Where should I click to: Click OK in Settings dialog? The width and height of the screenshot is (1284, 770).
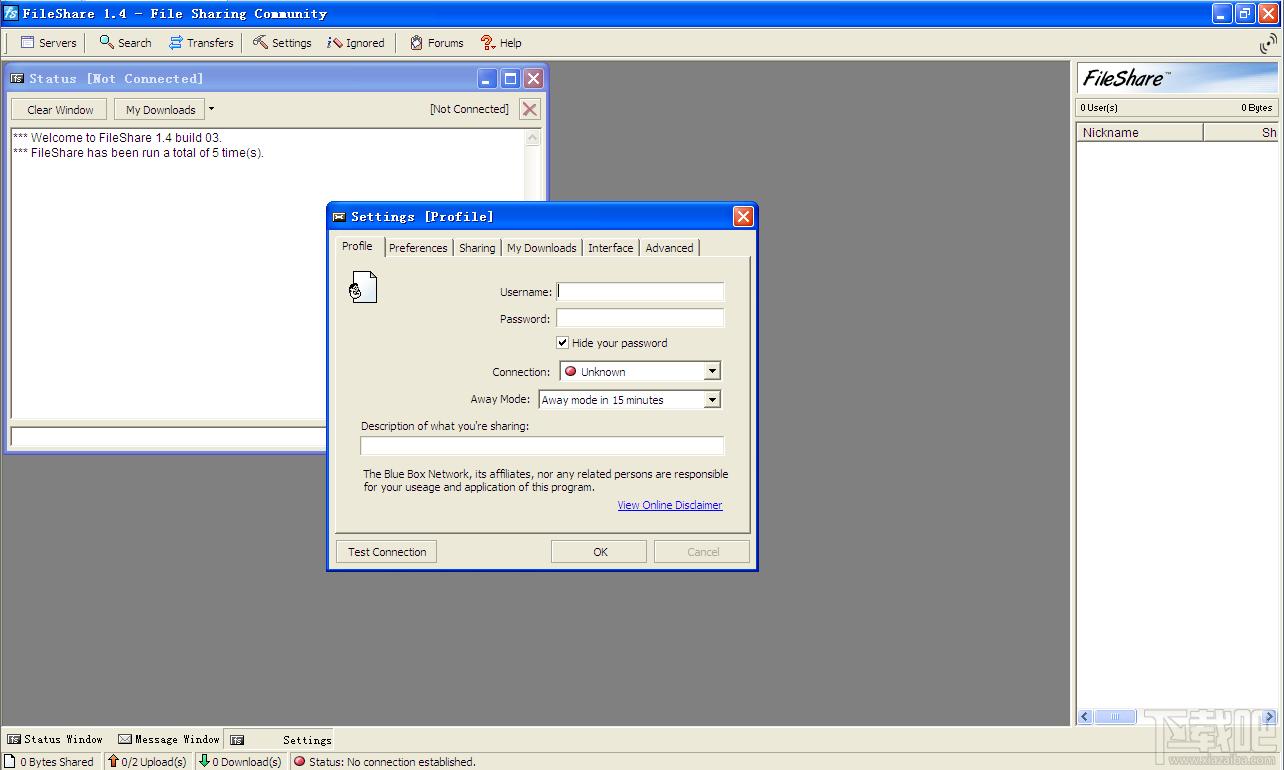[600, 552]
